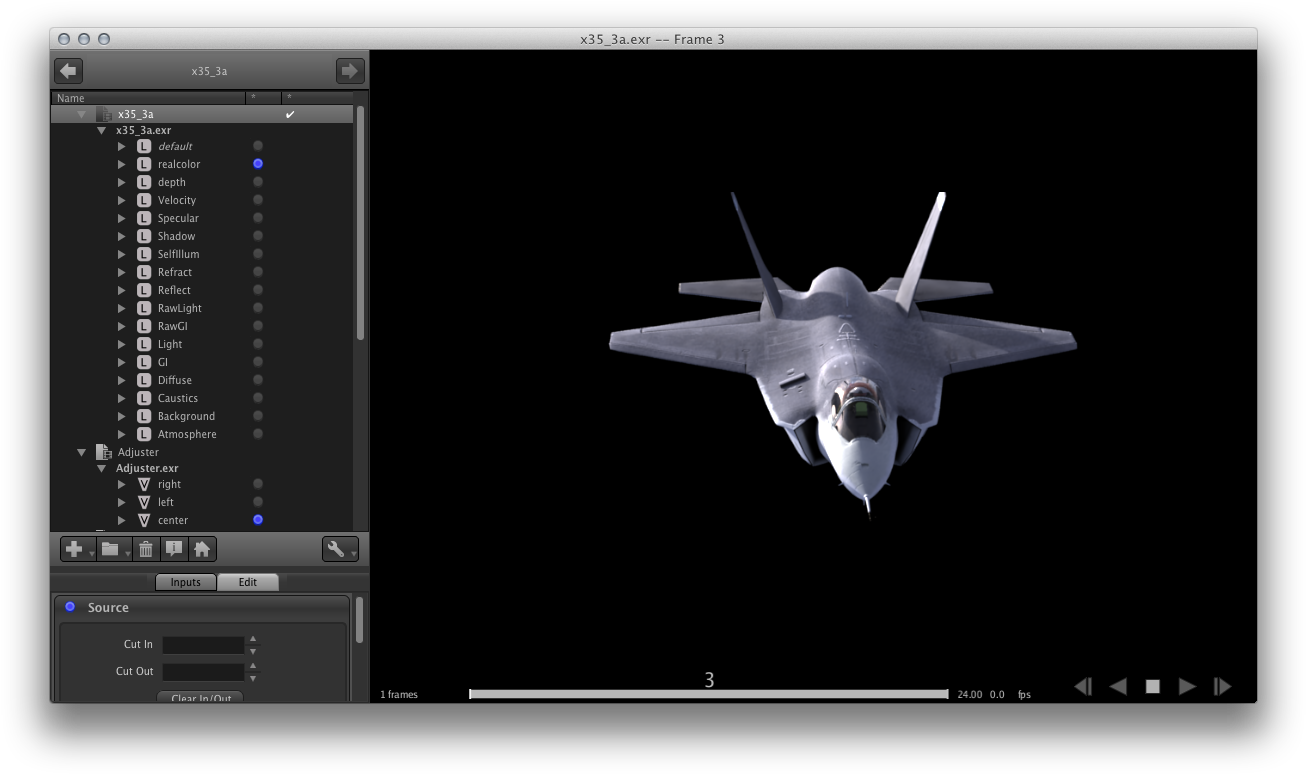This screenshot has width=1306, height=774.
Task: Click the 24.00 fps value
Action: 969,694
